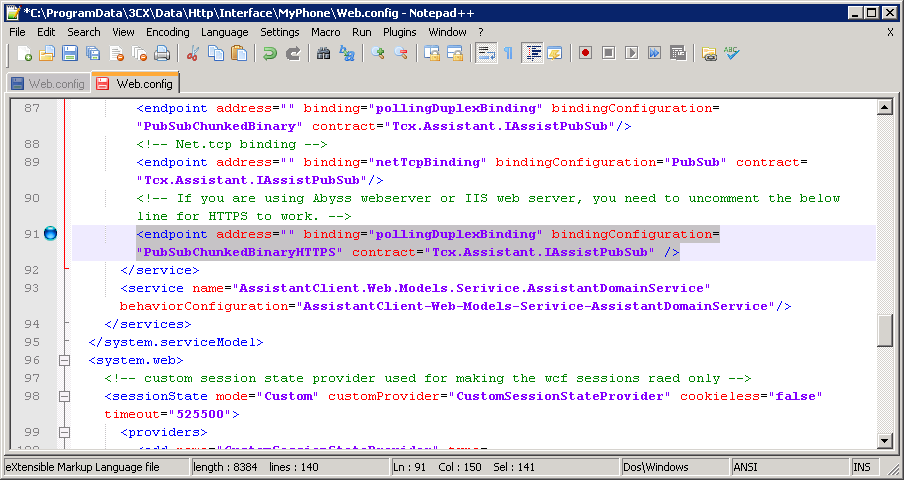The width and height of the screenshot is (904, 480).
Task: Open the Plugins menu
Action: (400, 32)
